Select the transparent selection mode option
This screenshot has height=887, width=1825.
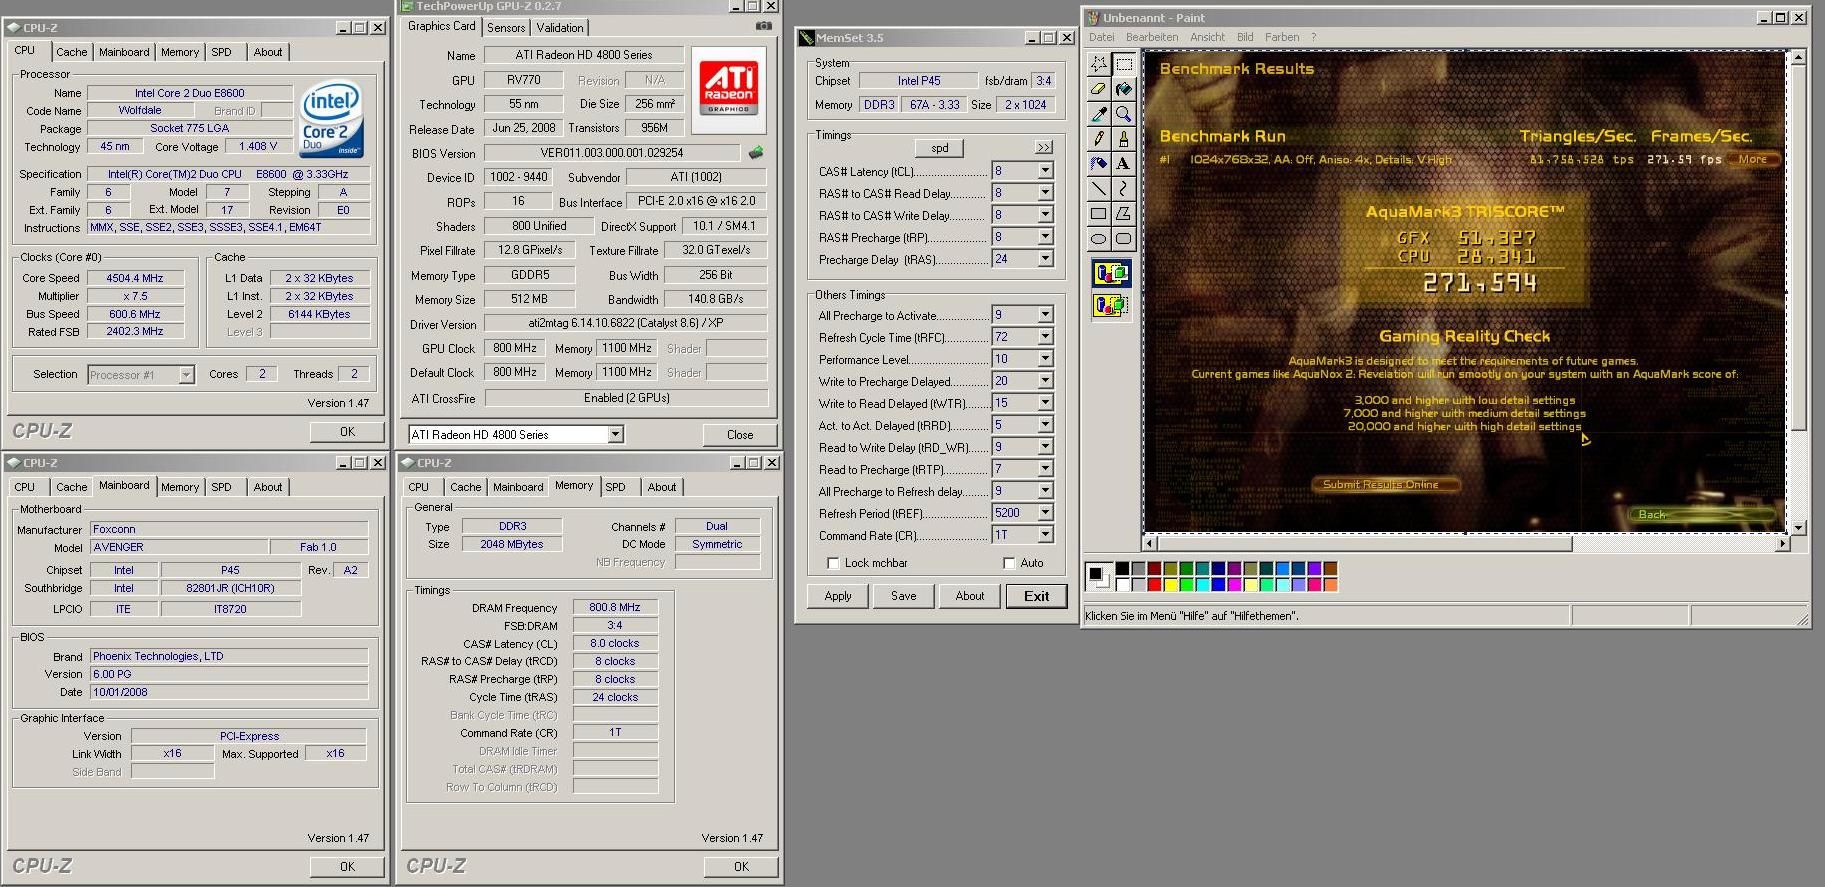[1111, 305]
